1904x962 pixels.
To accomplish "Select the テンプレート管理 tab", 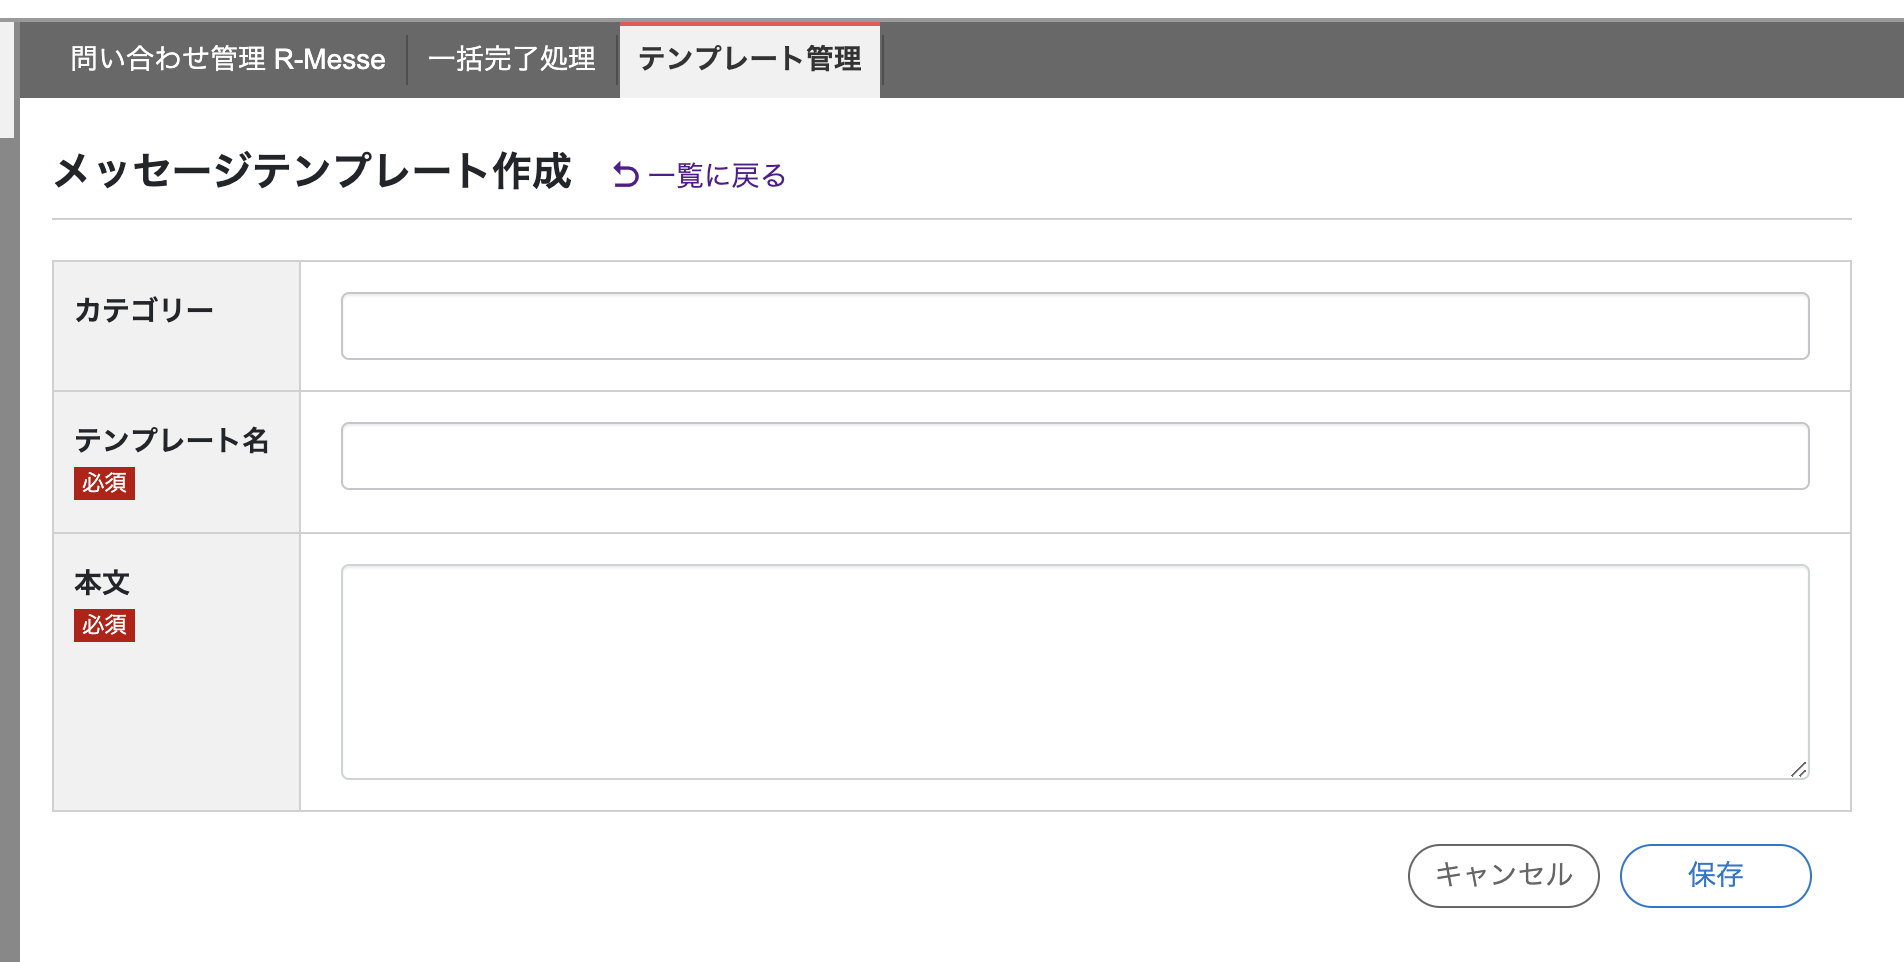I will click(749, 60).
